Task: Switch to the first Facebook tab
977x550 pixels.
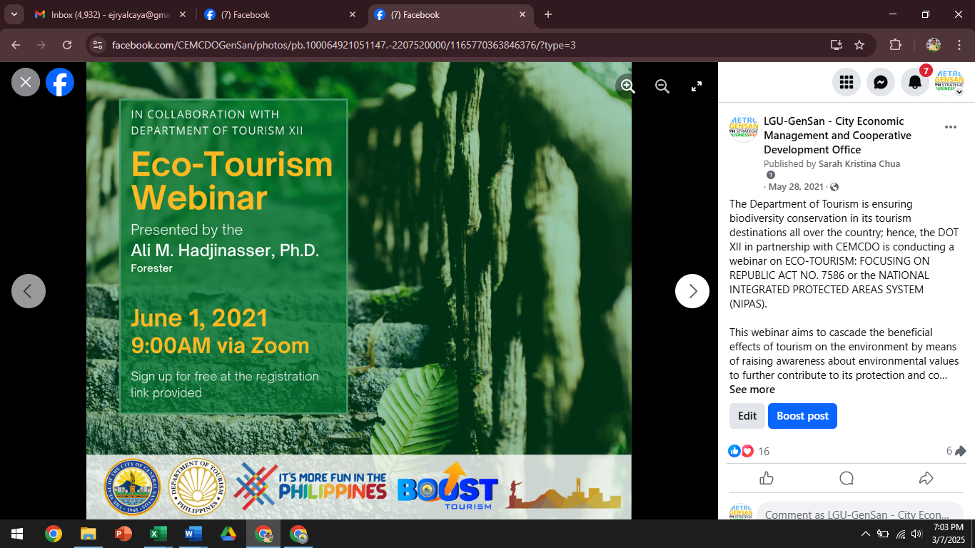Action: coord(279,14)
